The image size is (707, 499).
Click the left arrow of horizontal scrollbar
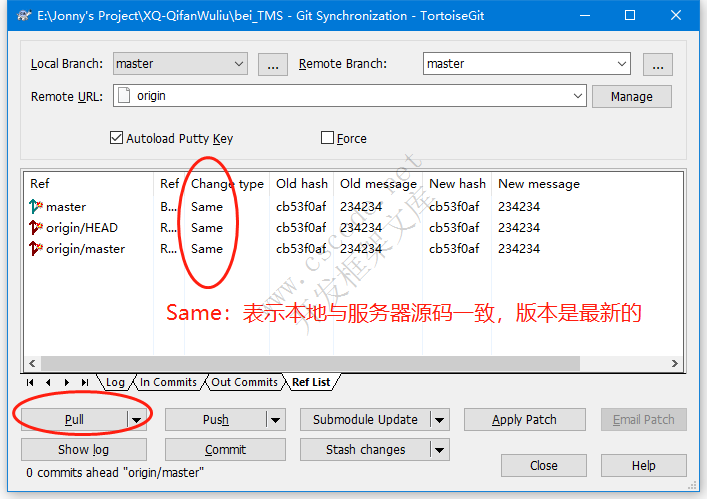pos(32,363)
